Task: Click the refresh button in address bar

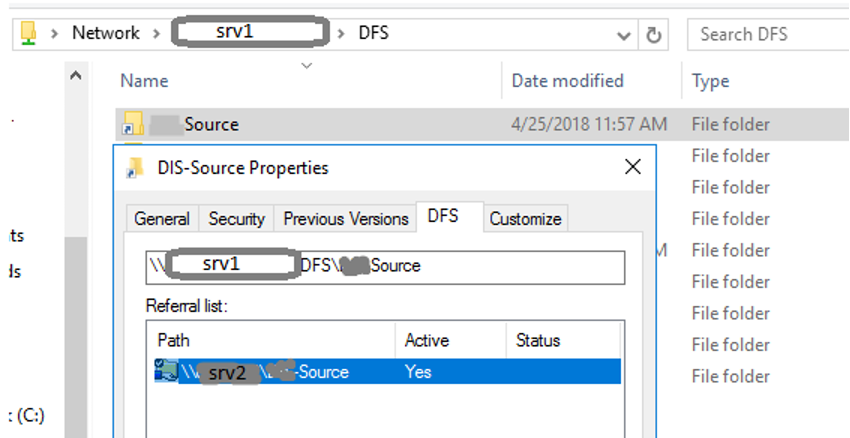Action: click(654, 35)
